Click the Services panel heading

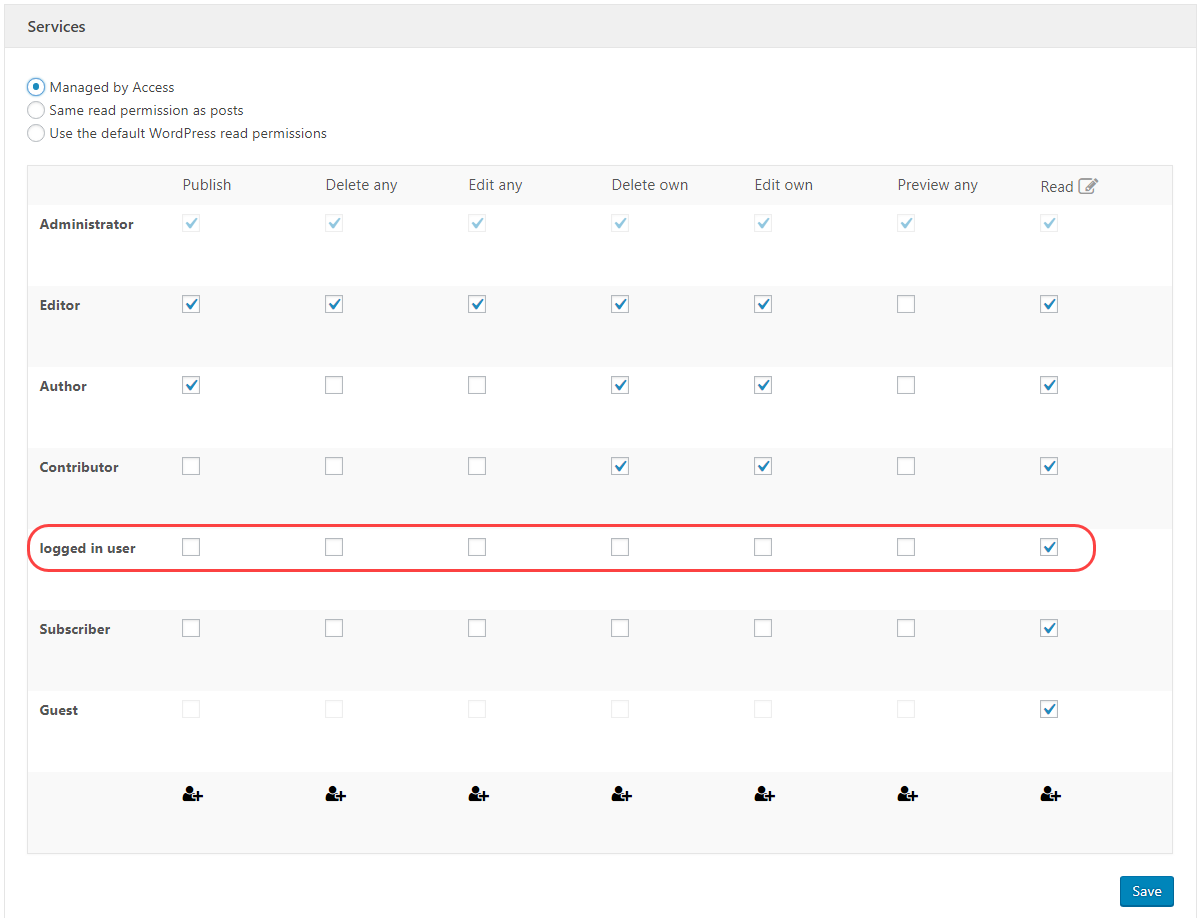tap(56, 27)
